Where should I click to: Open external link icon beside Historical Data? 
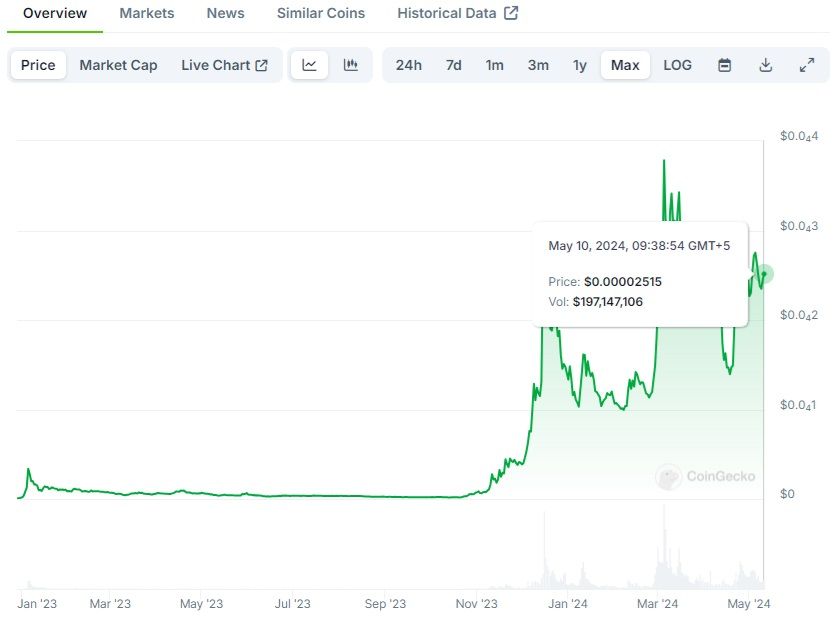click(x=511, y=13)
